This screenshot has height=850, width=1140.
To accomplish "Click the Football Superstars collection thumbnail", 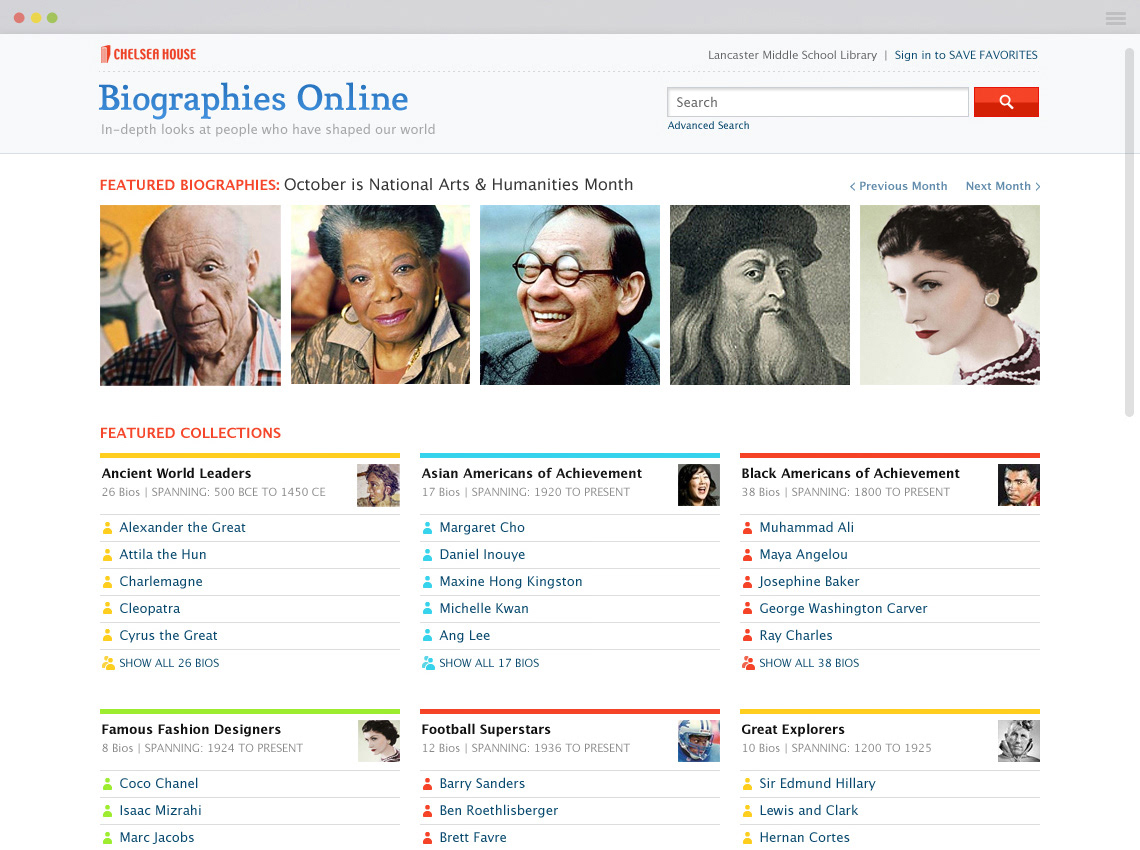I will pyautogui.click(x=699, y=741).
